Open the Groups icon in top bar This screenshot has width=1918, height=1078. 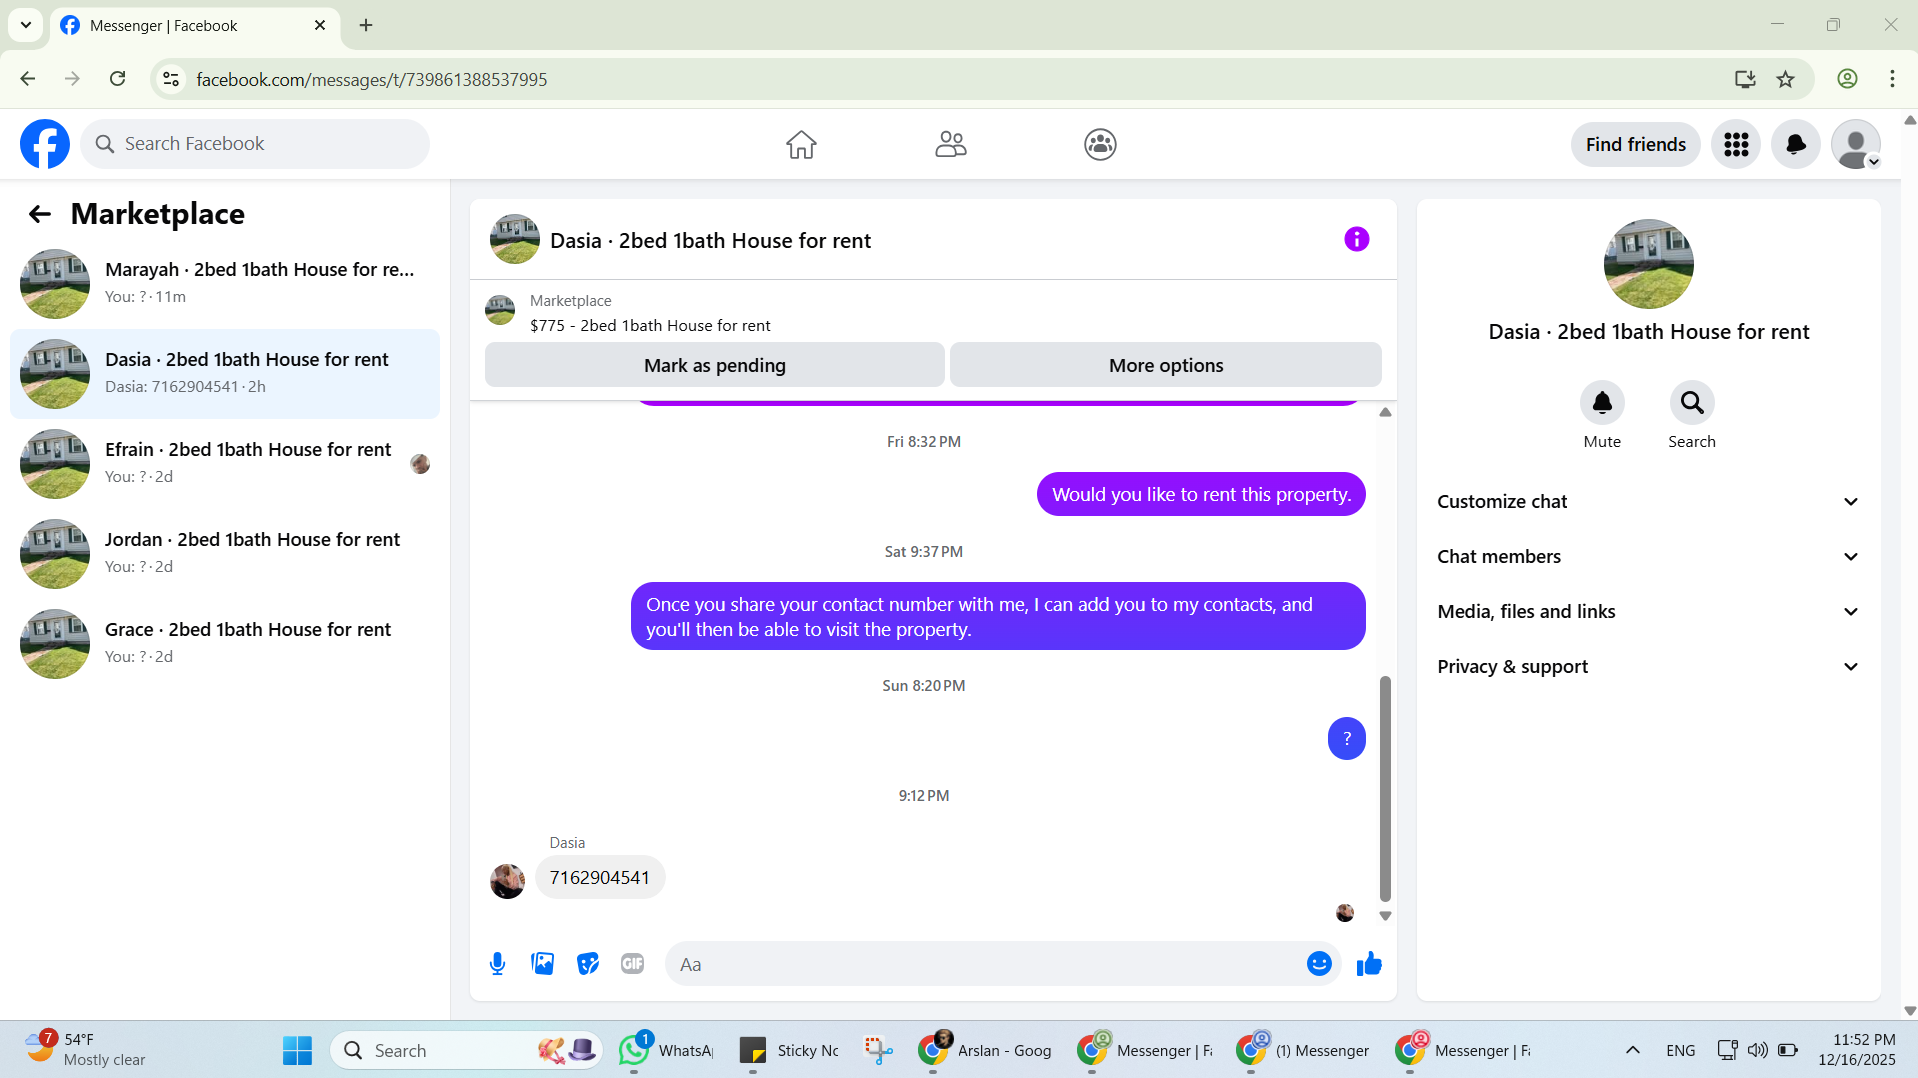pos(1100,144)
